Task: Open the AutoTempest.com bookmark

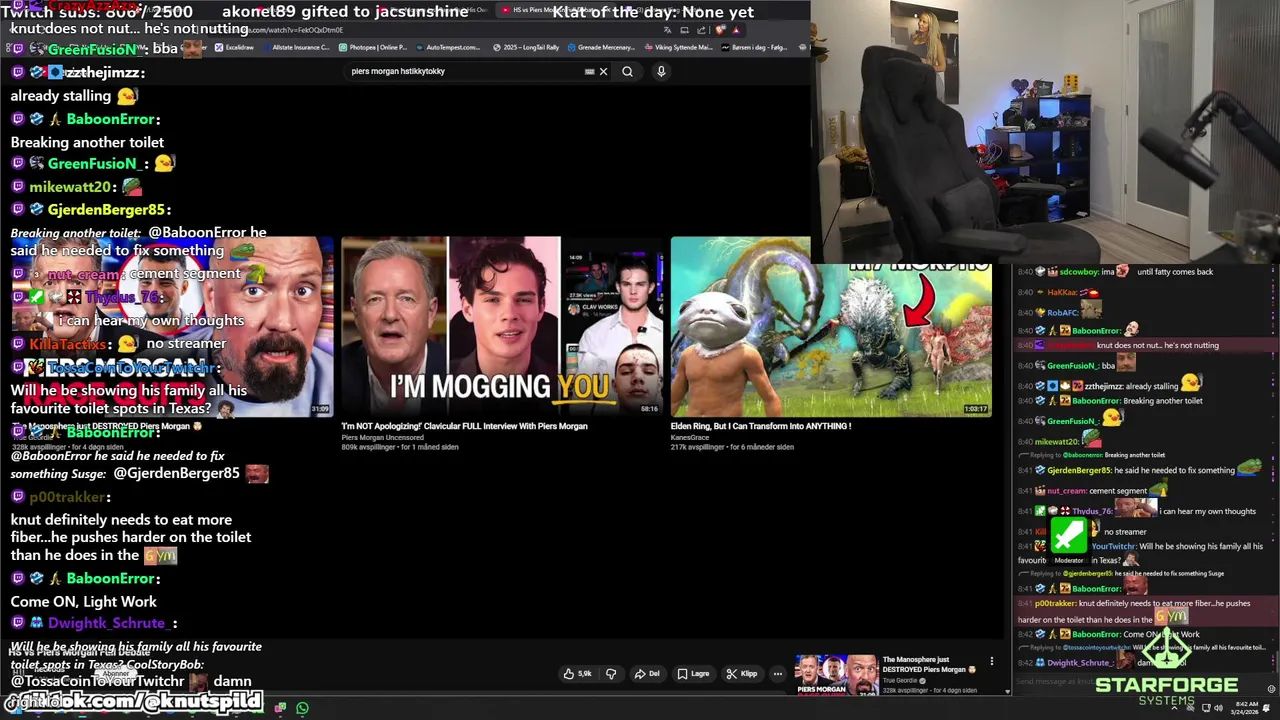Action: 448,47
